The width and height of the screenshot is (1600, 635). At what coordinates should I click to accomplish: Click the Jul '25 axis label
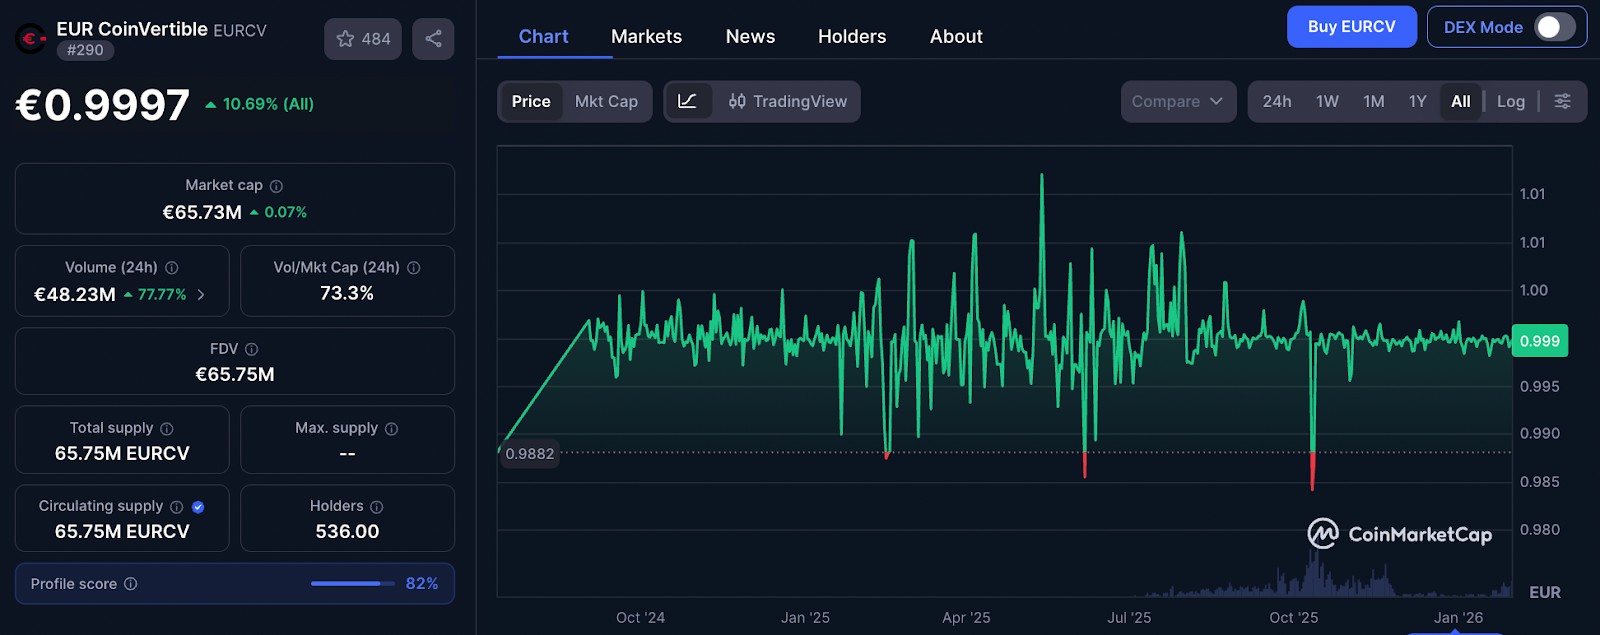pos(1129,618)
